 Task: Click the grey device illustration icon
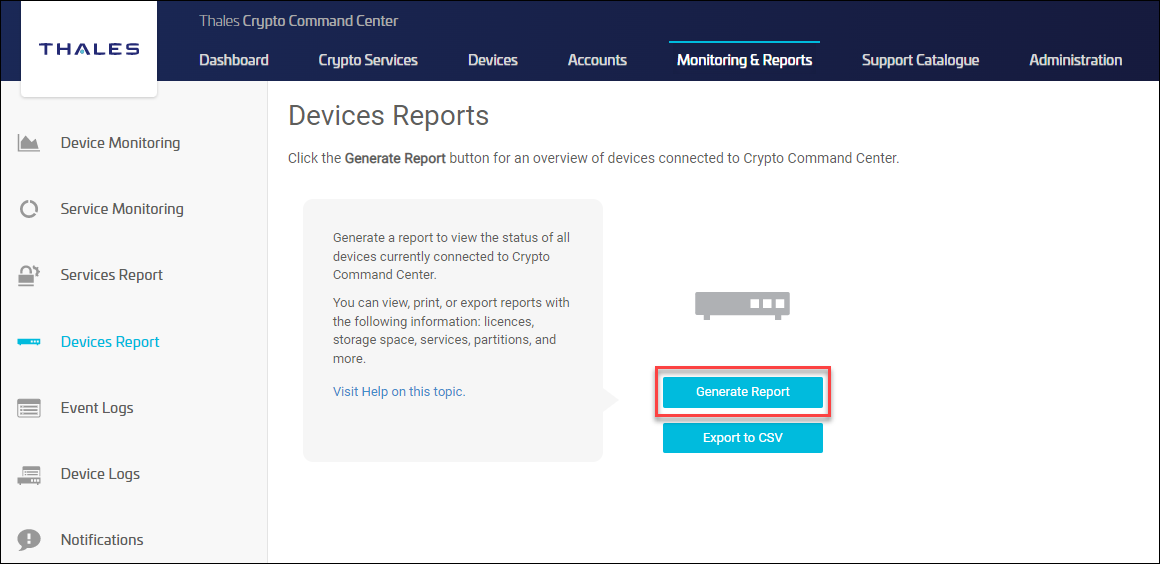click(742, 305)
